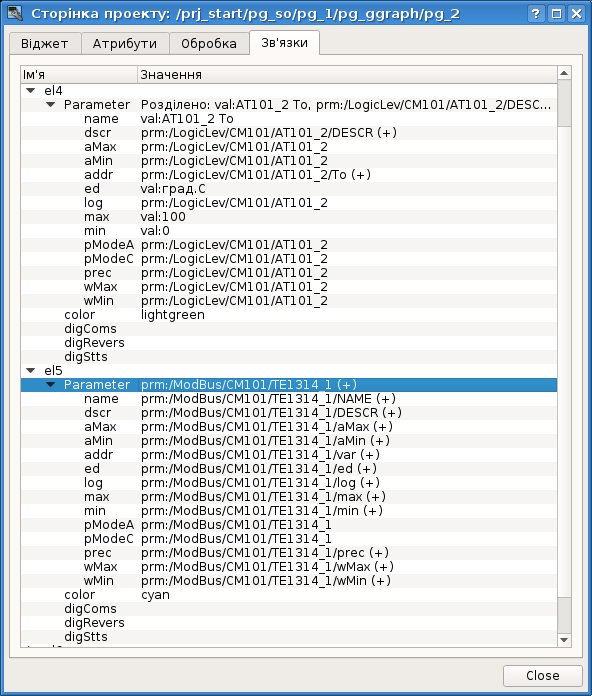Image resolution: width=592 pixels, height=696 pixels.
Task: Switch to the Обробка tab
Action: coord(209,44)
